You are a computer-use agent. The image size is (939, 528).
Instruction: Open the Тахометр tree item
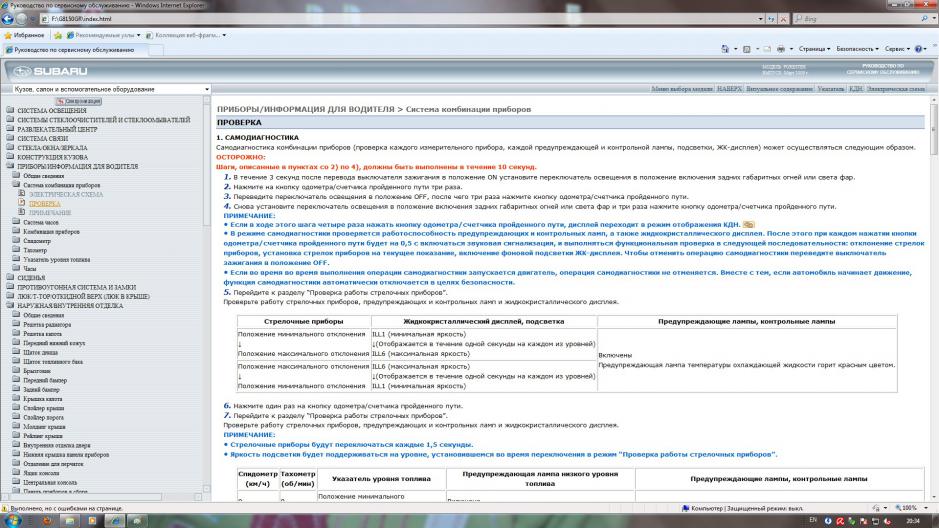35,250
